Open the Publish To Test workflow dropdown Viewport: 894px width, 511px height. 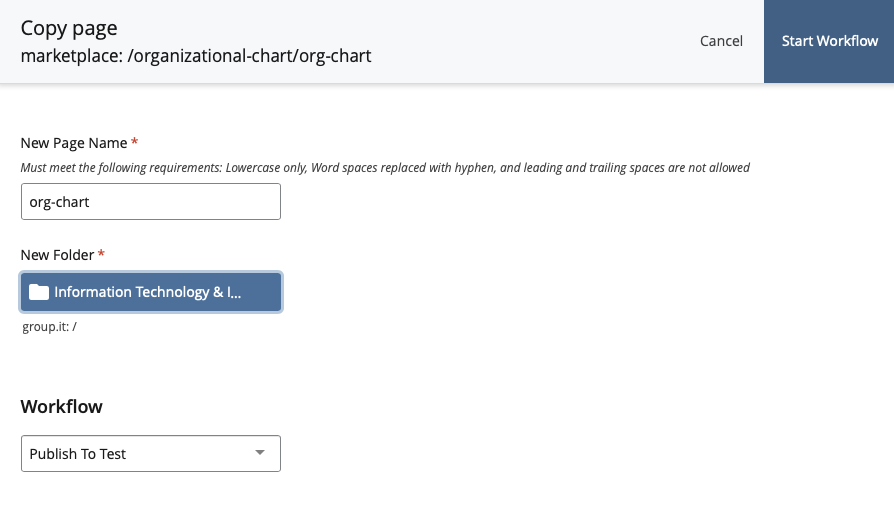[151, 453]
